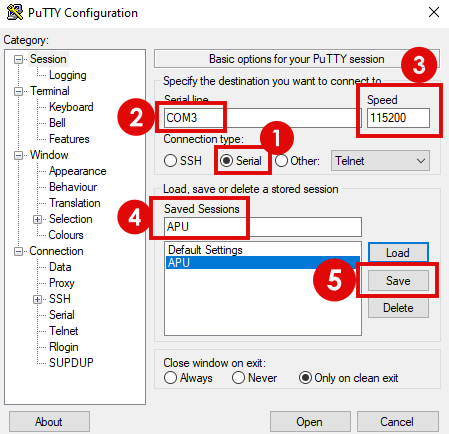Collapse the Terminal tree node
Screen dimensions: 449x434
pyautogui.click(x=19, y=91)
